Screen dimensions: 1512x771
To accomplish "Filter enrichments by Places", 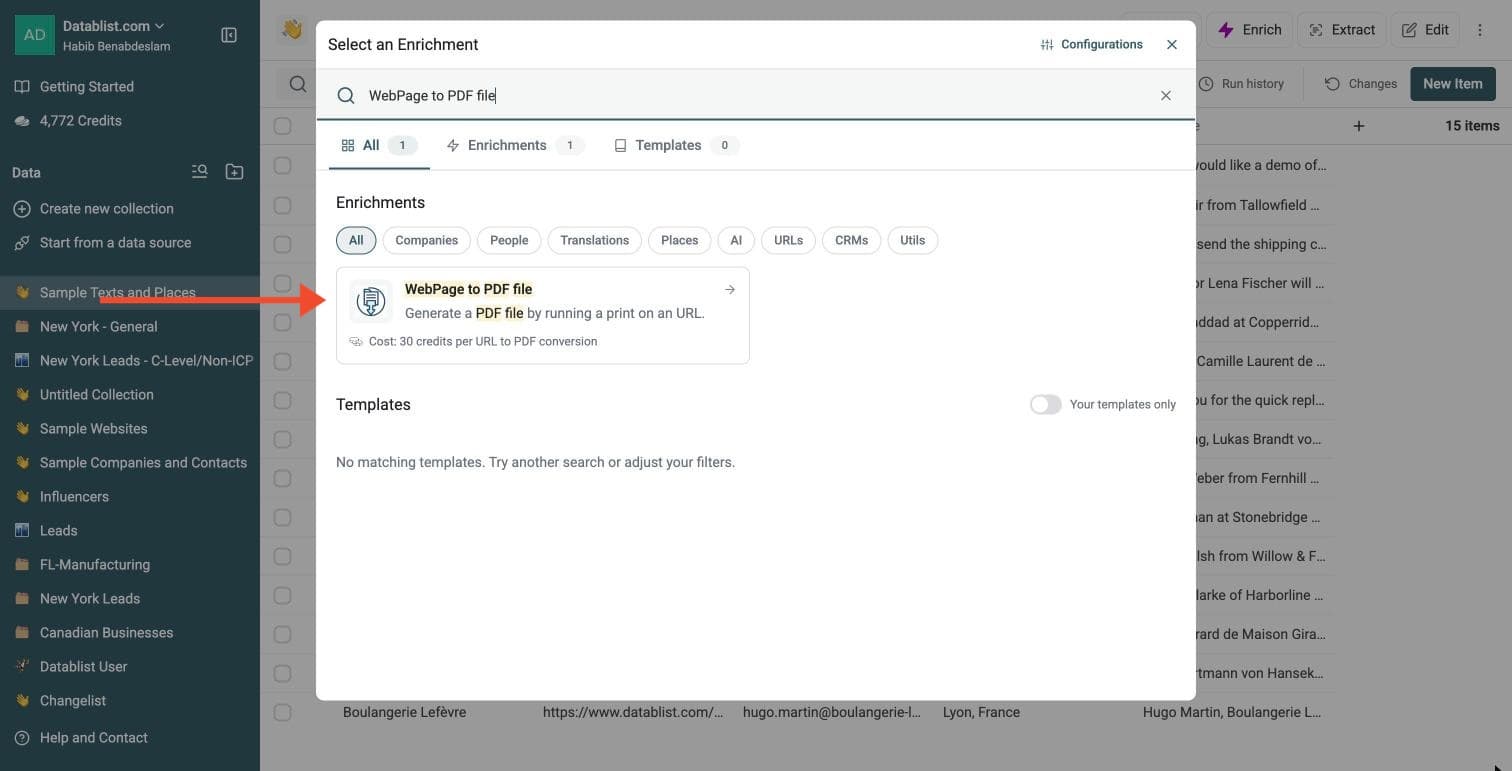I will tap(680, 241).
